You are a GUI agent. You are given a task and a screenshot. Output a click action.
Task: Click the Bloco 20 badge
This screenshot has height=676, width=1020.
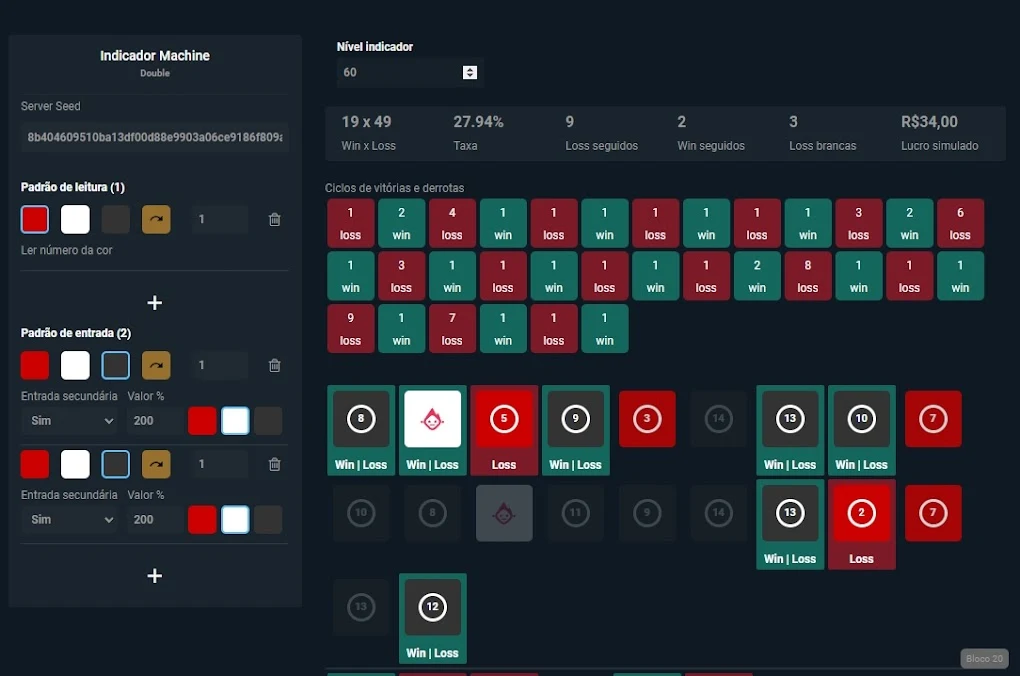click(983, 659)
